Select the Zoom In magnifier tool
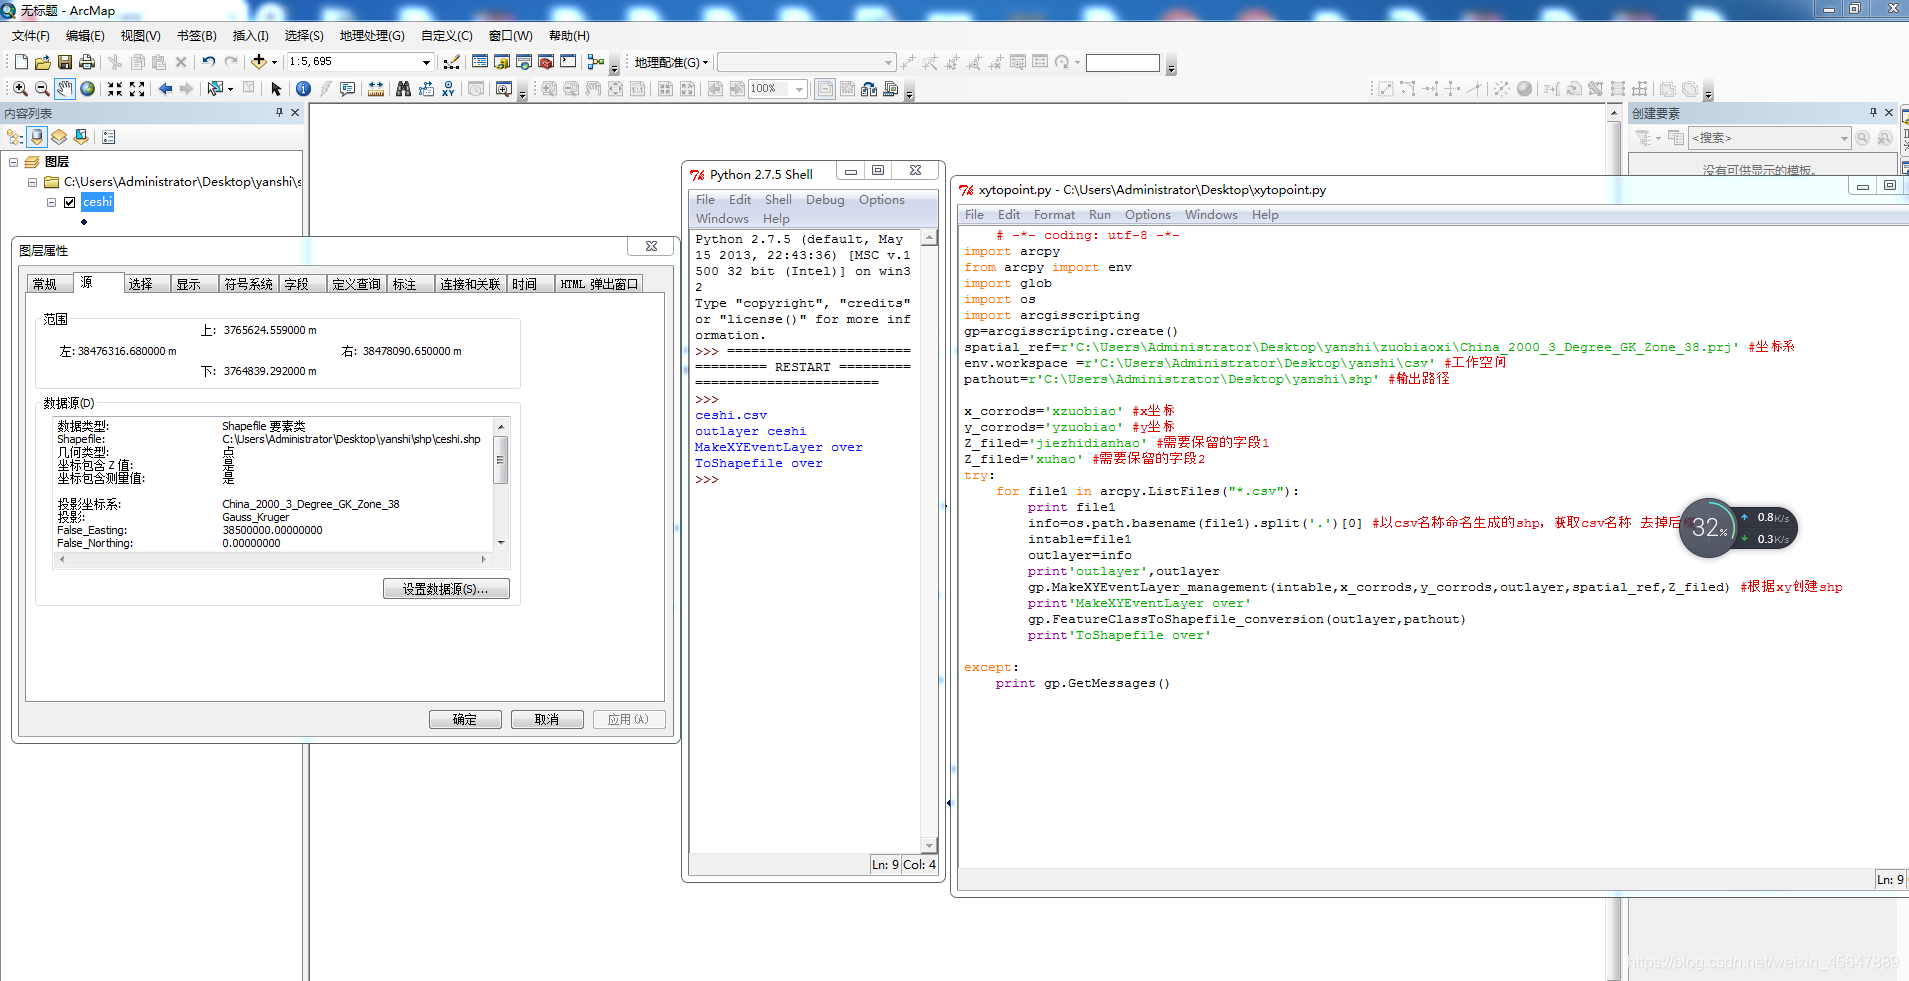Image resolution: width=1909 pixels, height=981 pixels. coord(20,89)
